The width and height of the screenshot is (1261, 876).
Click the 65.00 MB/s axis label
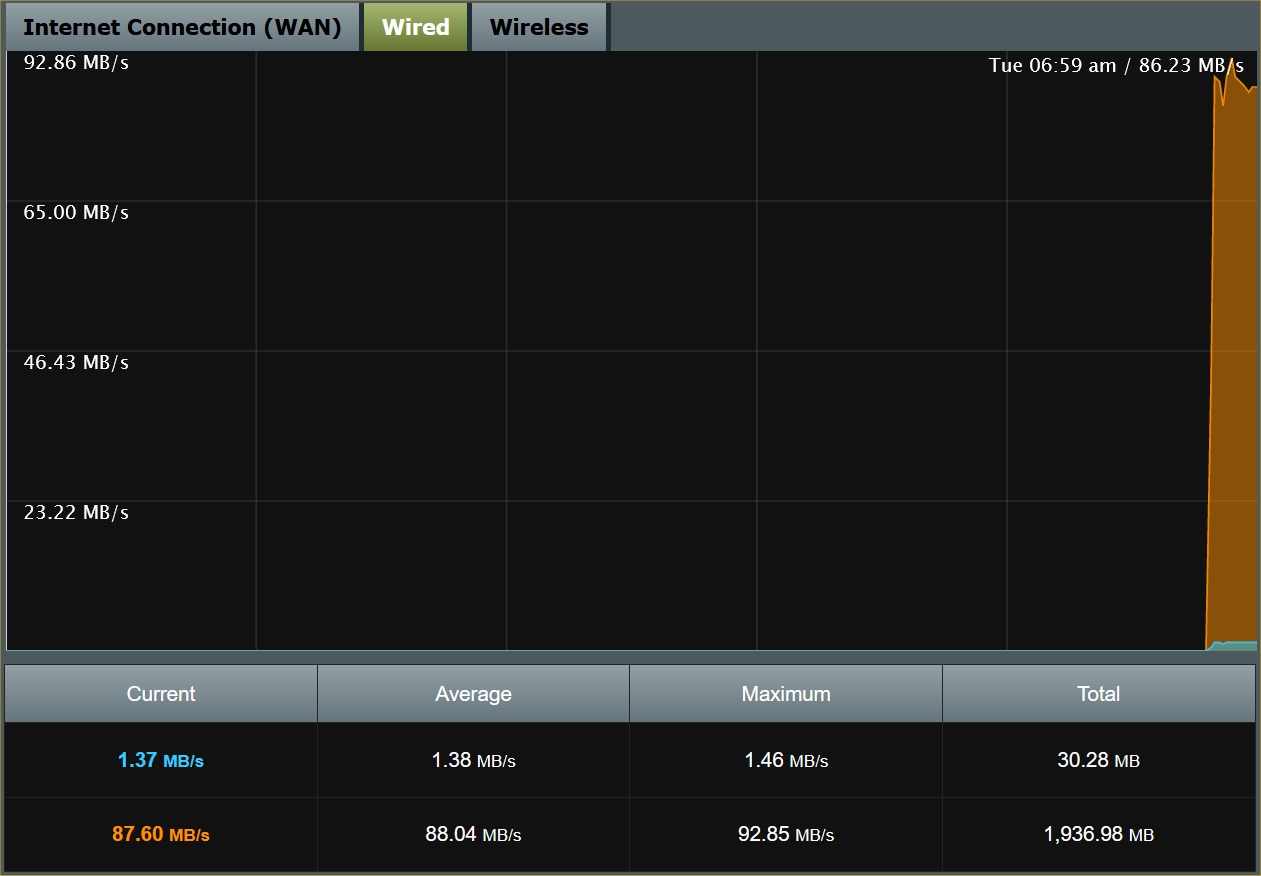pyautogui.click(x=76, y=213)
